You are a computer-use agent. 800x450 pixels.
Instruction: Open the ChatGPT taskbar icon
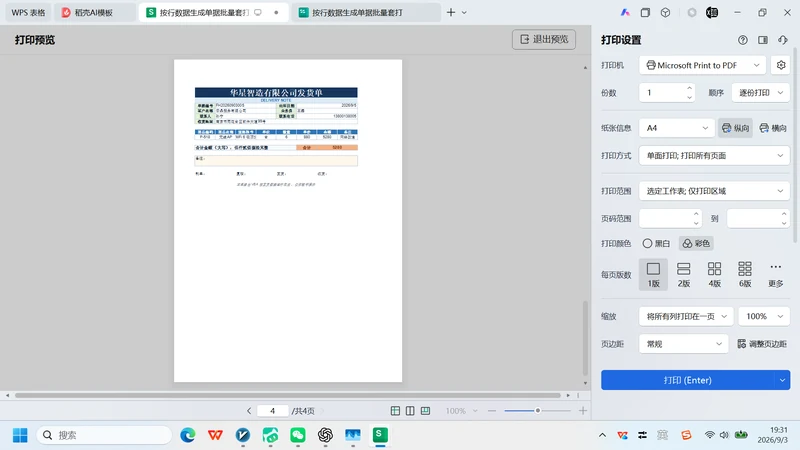point(325,435)
